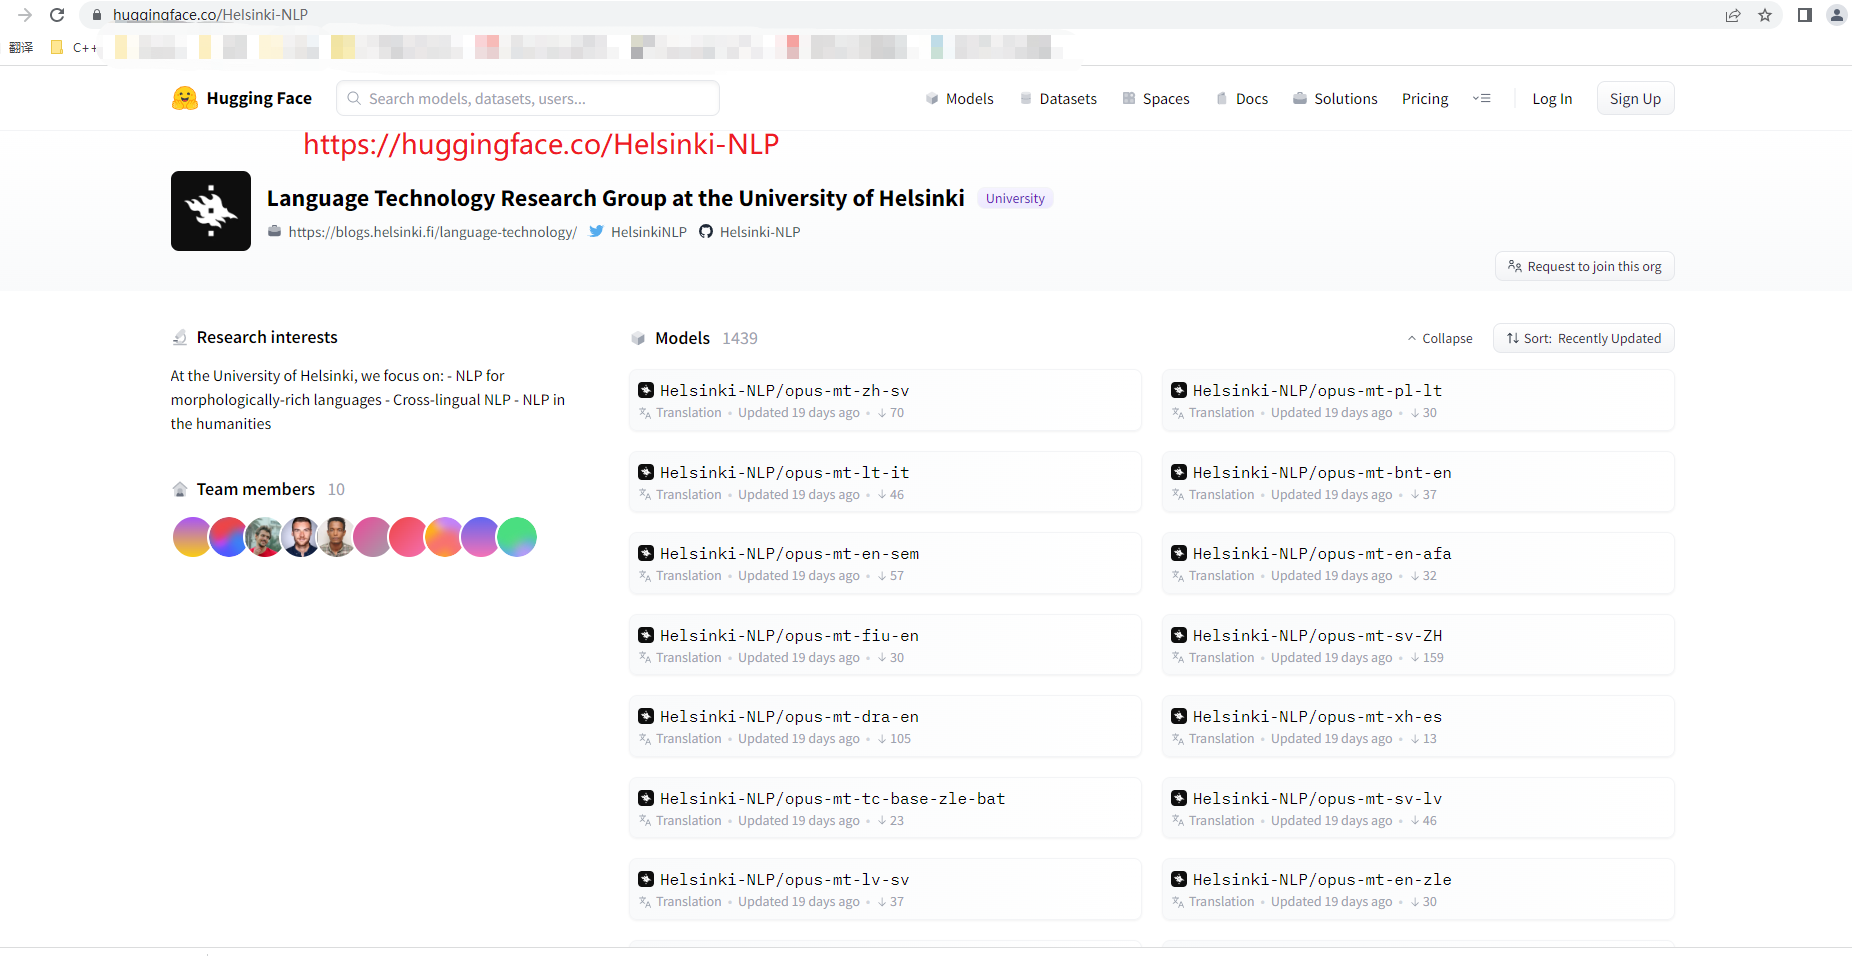The image size is (1852, 956).
Task: Open the Datasets nav item
Action: (x=1058, y=98)
